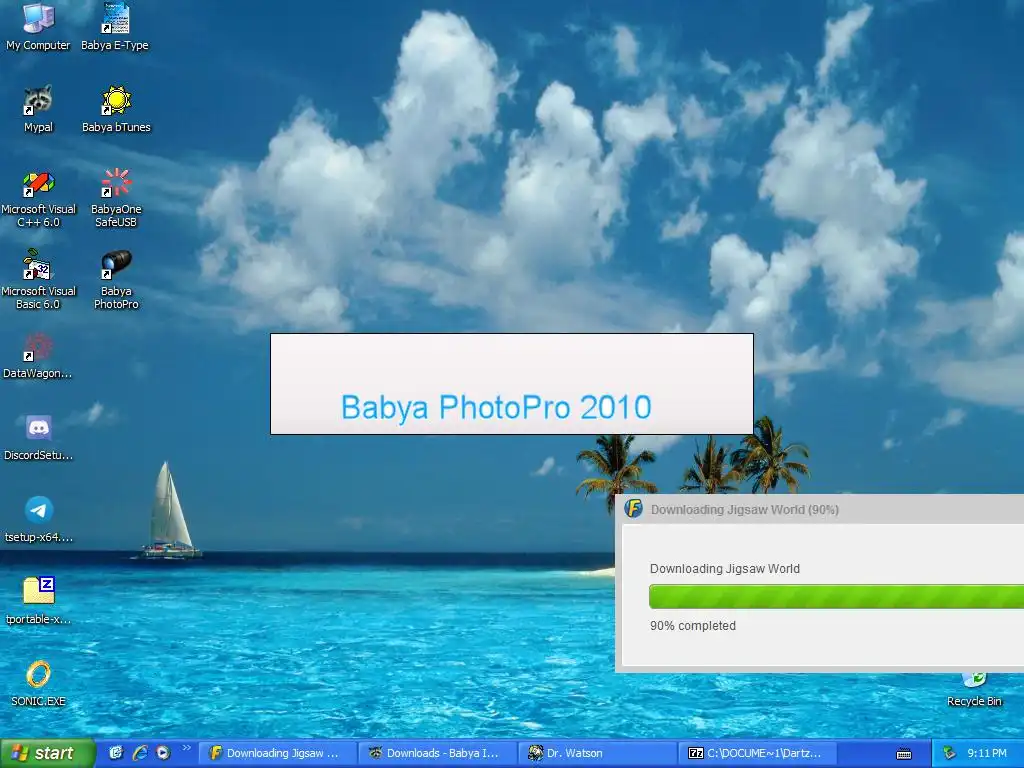The image size is (1024, 768).
Task: Click the 'Downloading Jigsaw World' label text
Action: click(725, 569)
